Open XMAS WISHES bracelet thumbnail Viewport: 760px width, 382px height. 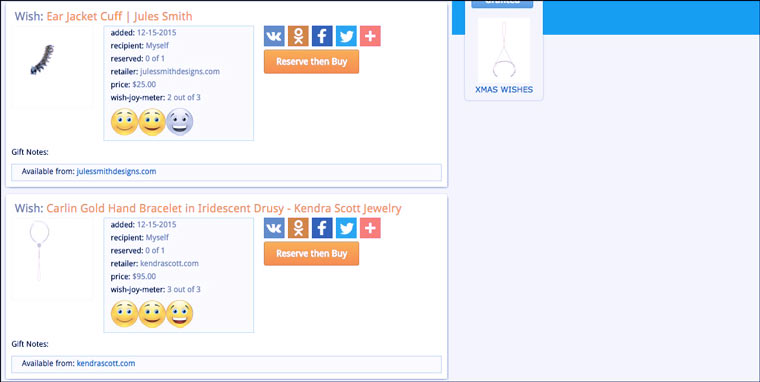[x=504, y=50]
